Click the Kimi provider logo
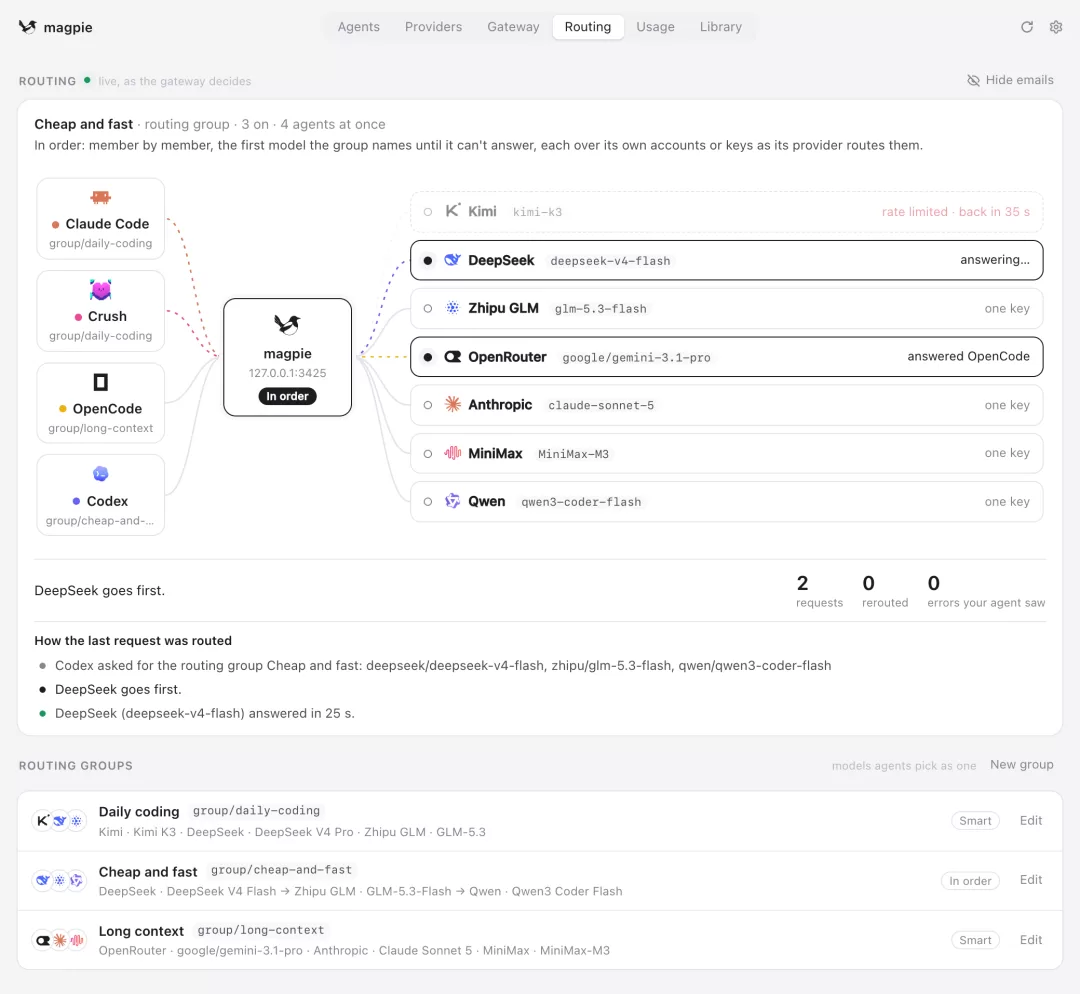This screenshot has height=994, width=1080. click(x=453, y=211)
